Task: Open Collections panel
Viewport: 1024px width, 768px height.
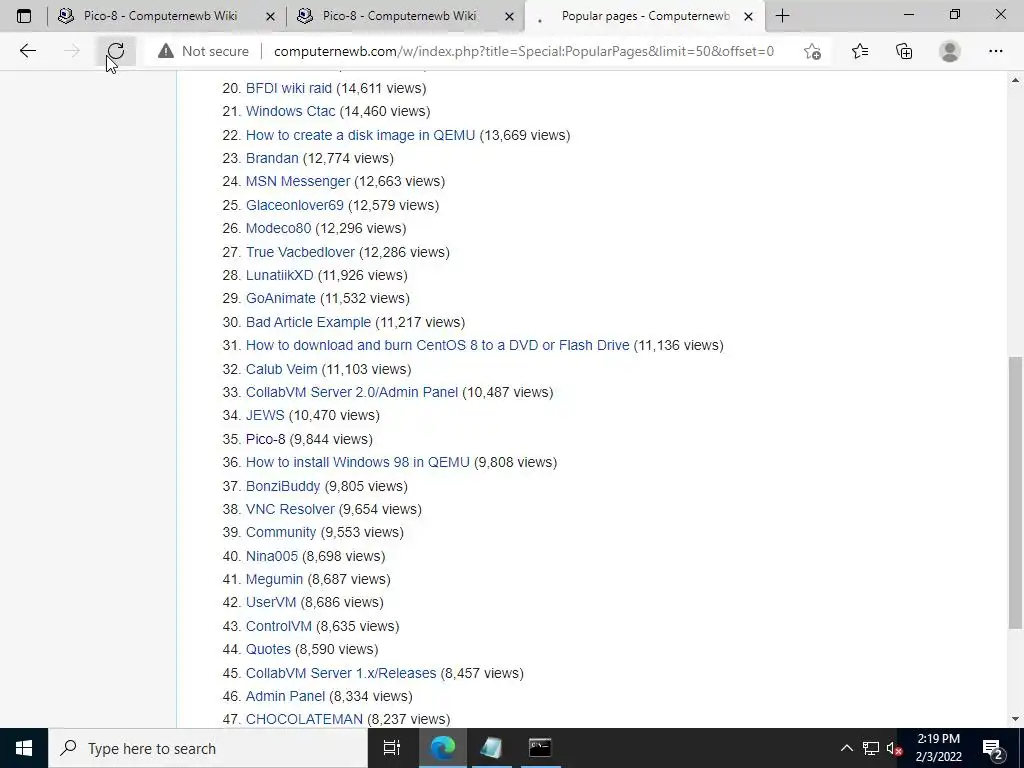Action: (904, 51)
